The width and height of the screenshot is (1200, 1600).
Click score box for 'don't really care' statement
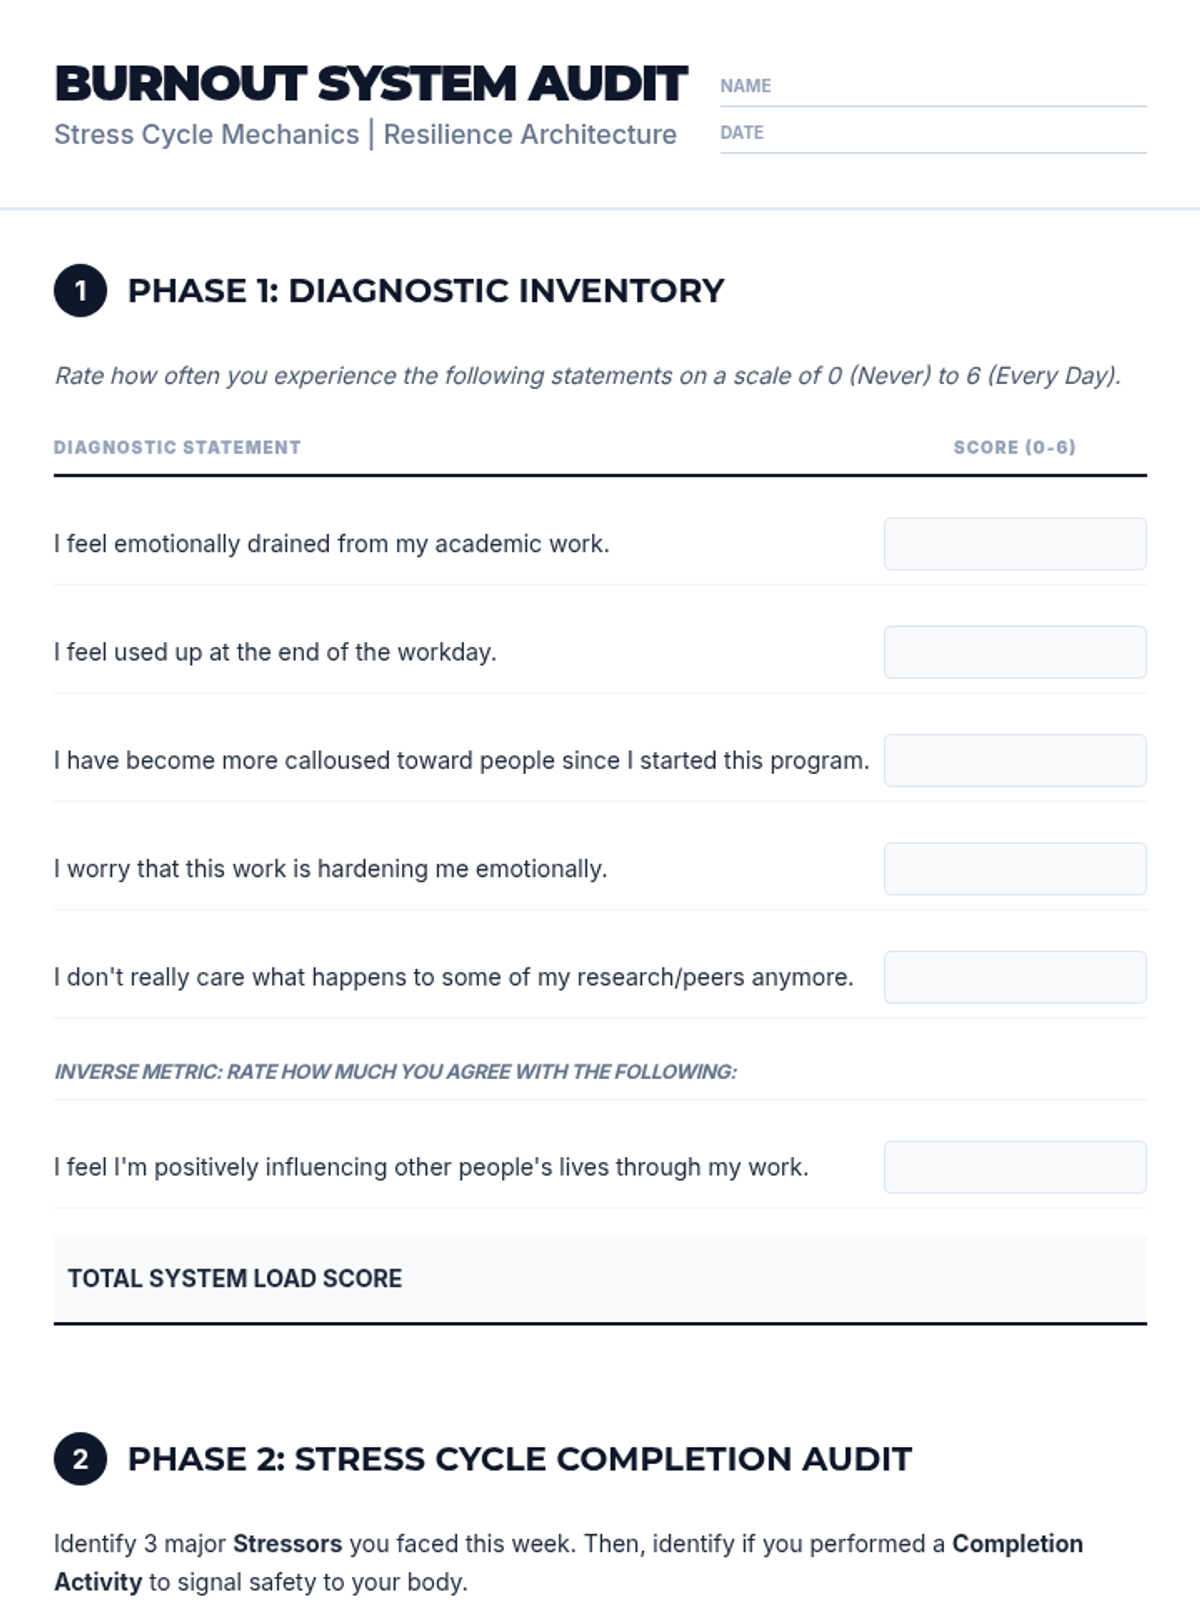point(1014,977)
